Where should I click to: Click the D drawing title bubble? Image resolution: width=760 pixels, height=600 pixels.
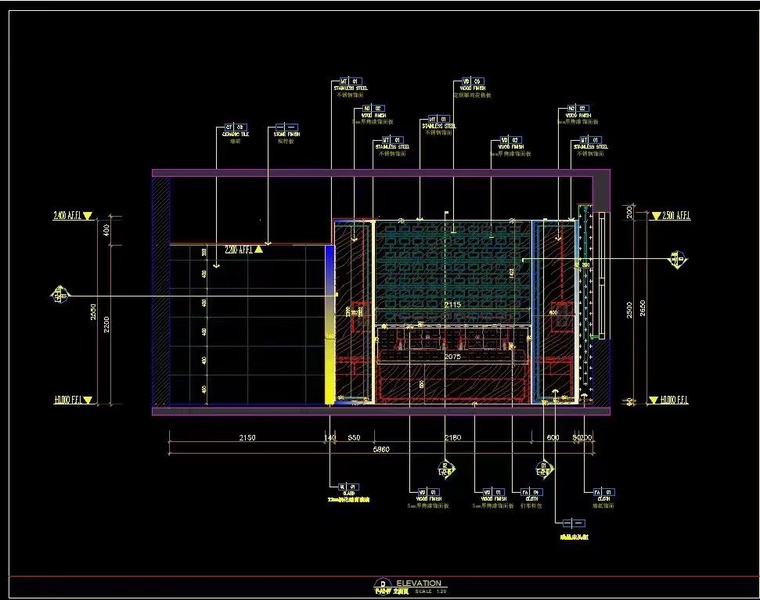point(383,584)
